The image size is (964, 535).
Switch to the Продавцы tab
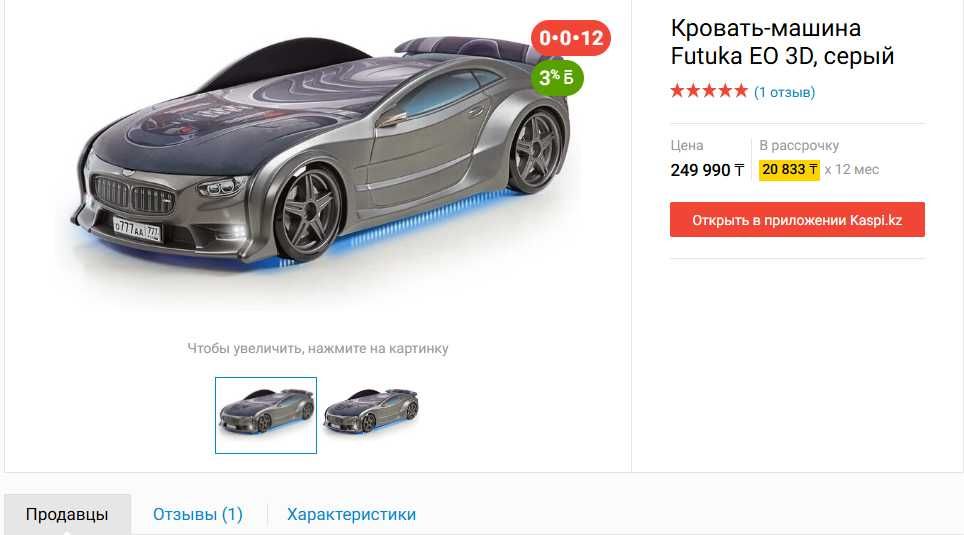pos(67,514)
